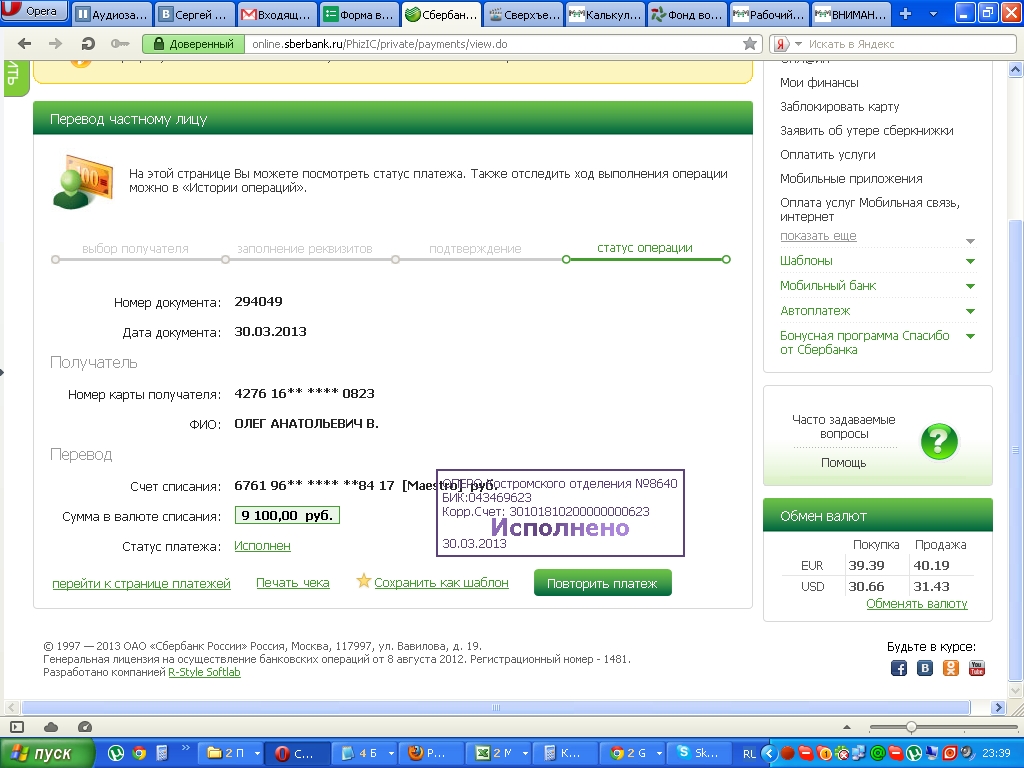Screen dimensions: 1024x768
Task: Open 'Помощь' link in FAQ box
Action: tap(843, 462)
